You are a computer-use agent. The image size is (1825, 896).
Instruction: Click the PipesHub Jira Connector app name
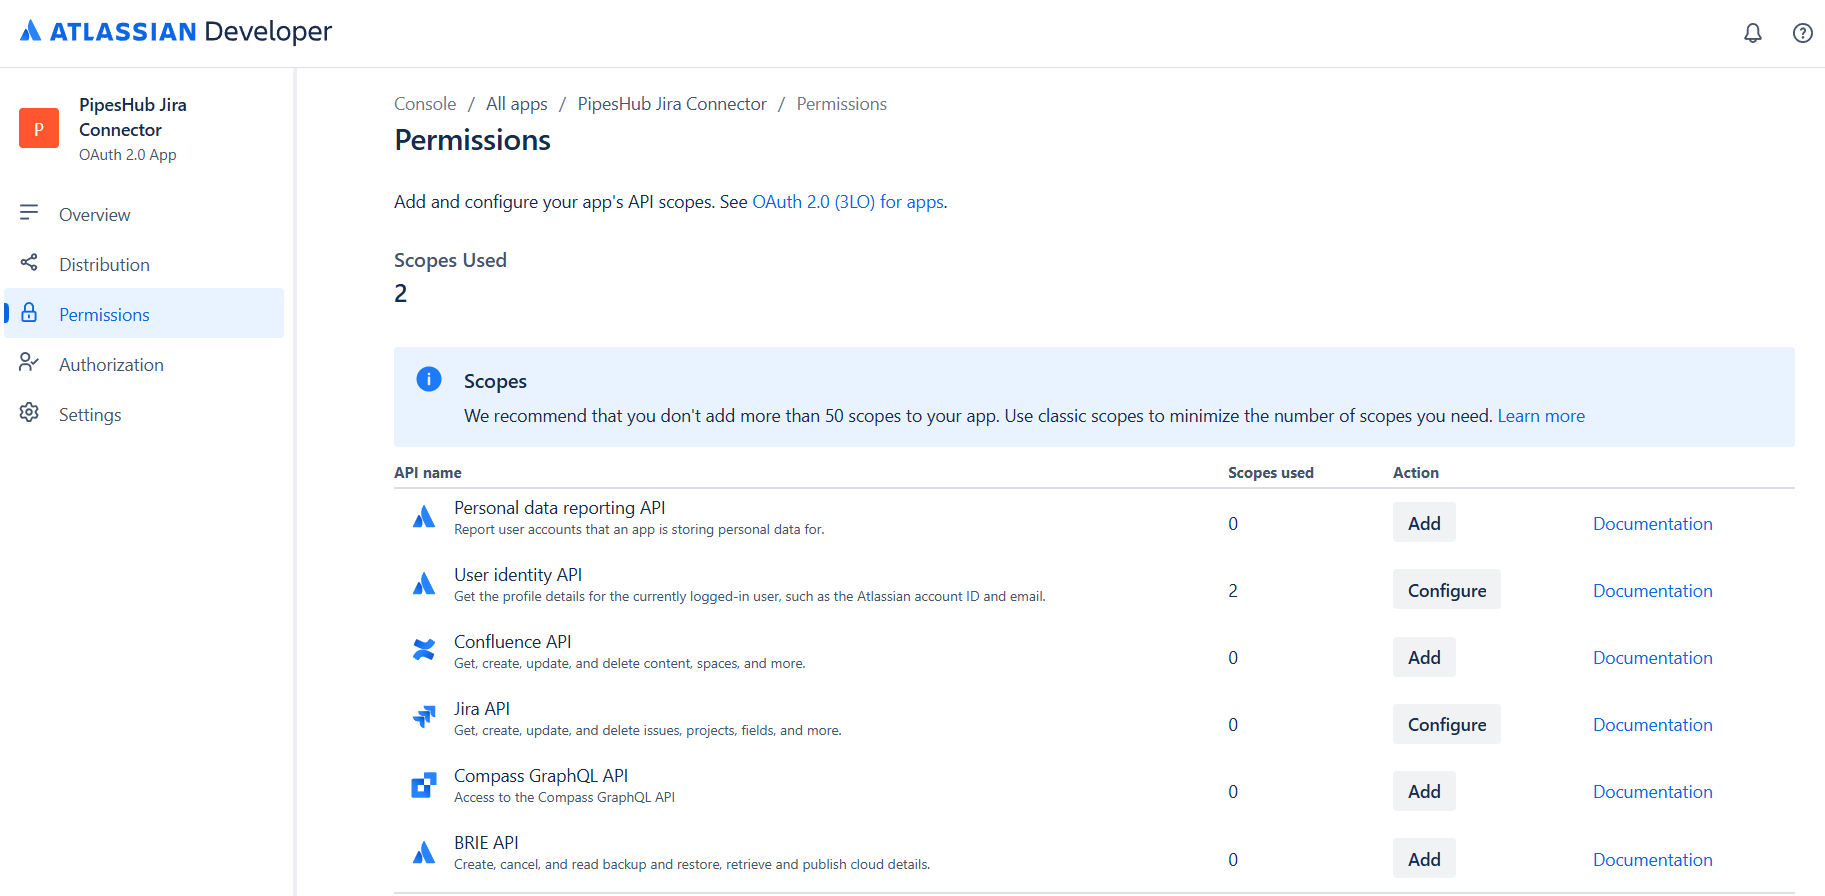click(x=133, y=117)
